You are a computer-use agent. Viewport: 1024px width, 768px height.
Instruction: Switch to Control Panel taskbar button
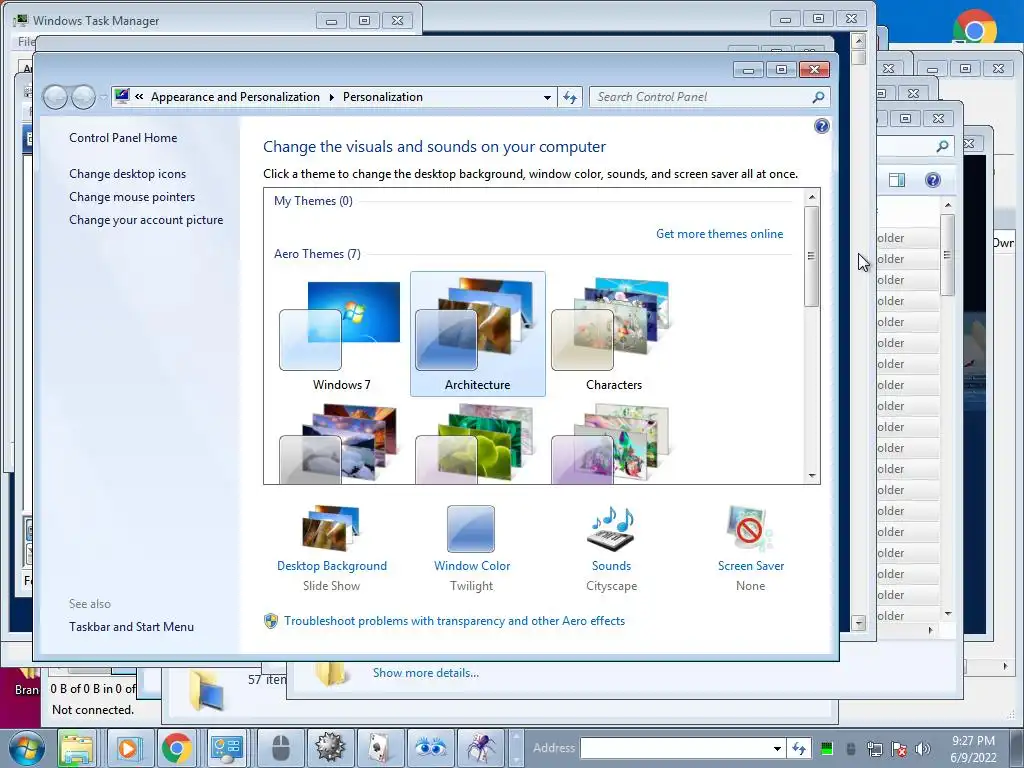tap(227, 748)
